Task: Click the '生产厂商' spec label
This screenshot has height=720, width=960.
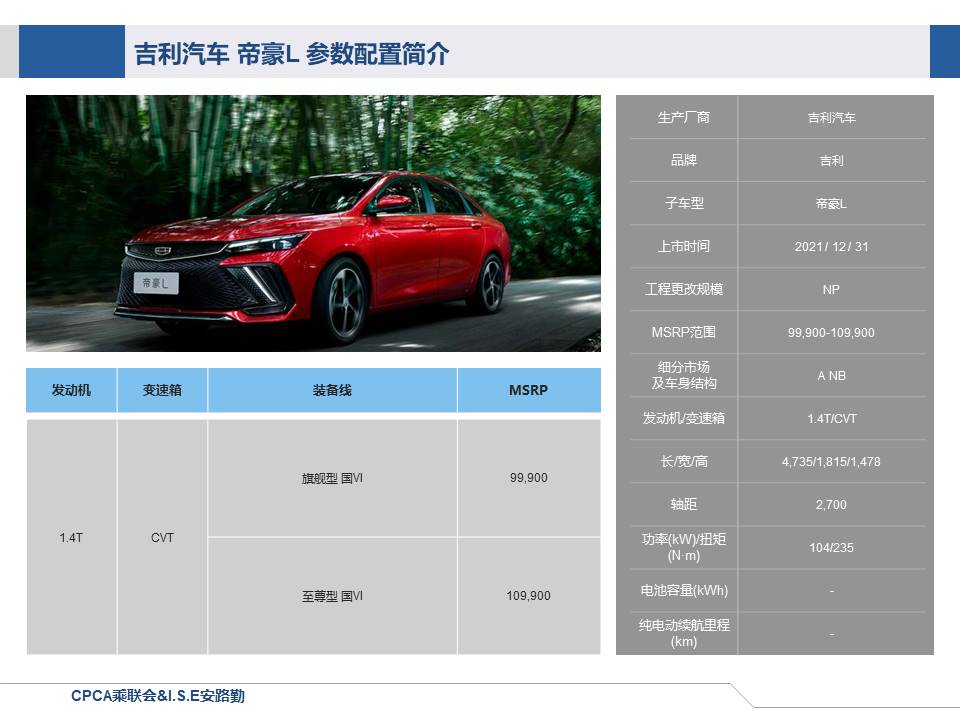Action: (684, 118)
